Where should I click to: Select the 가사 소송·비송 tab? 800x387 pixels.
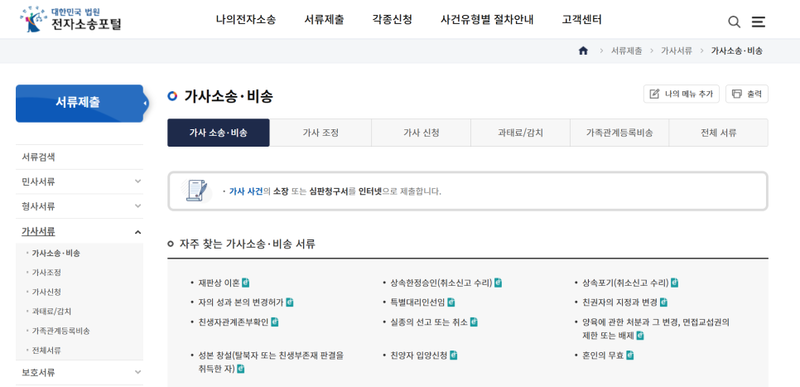point(218,133)
